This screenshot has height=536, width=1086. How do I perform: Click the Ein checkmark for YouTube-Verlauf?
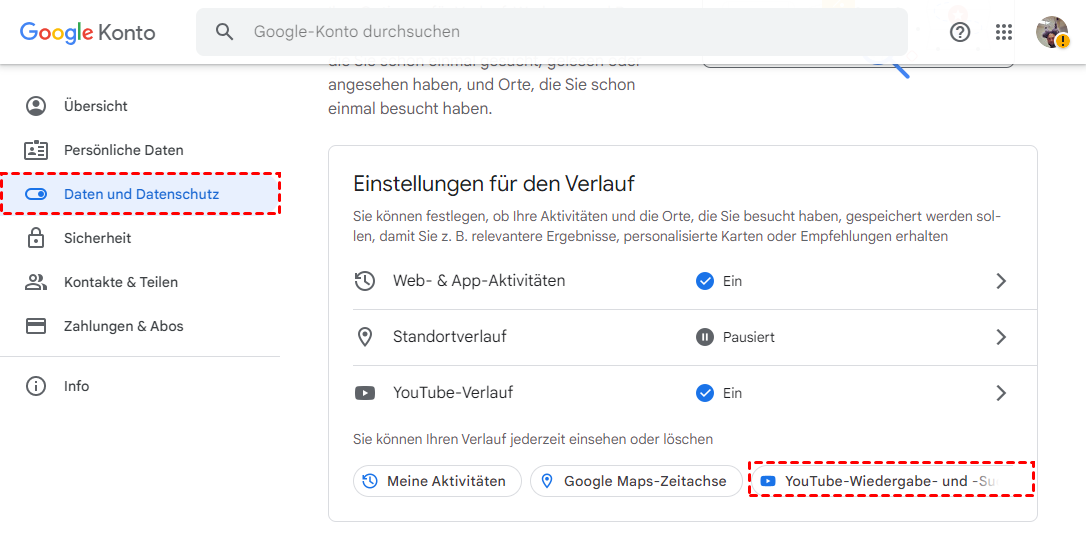(x=704, y=393)
